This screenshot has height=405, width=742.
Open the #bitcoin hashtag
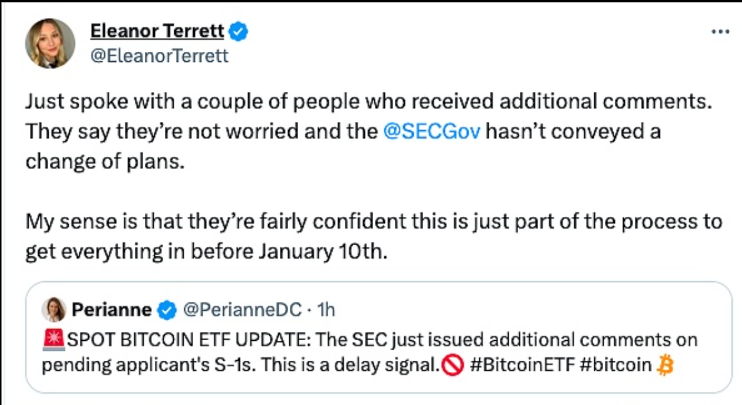(x=614, y=366)
